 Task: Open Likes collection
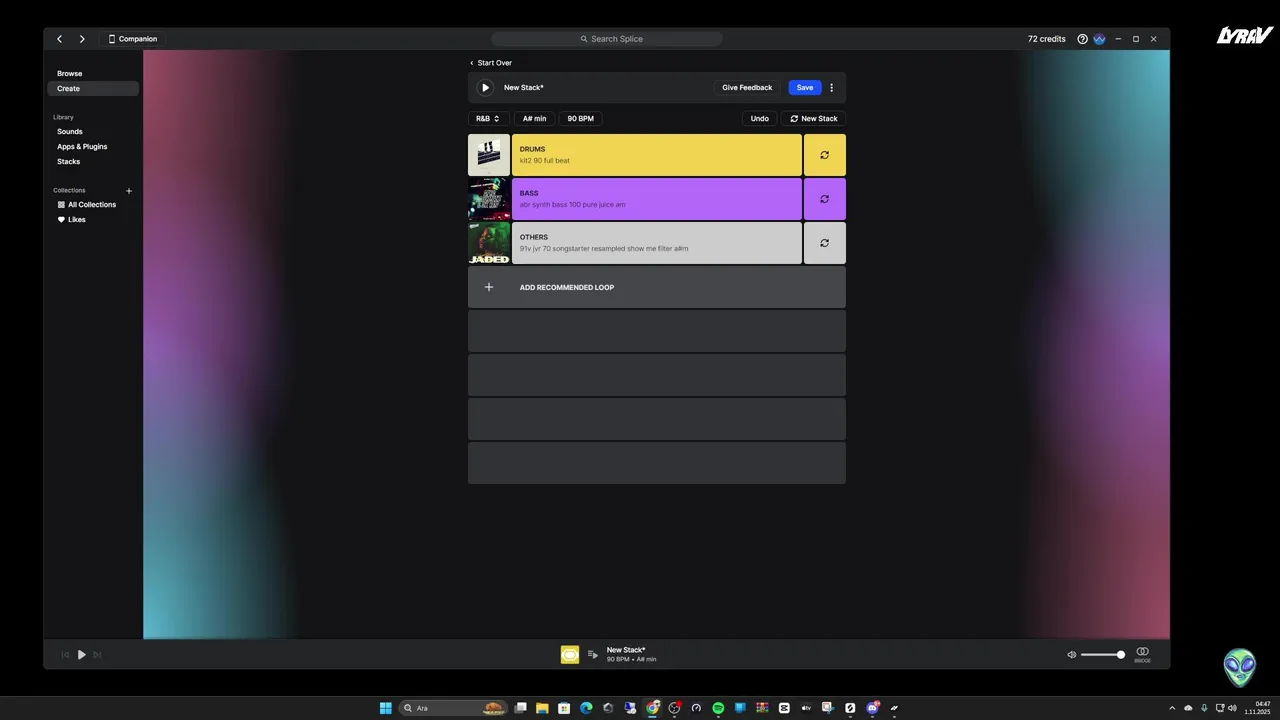pyautogui.click(x=72, y=220)
